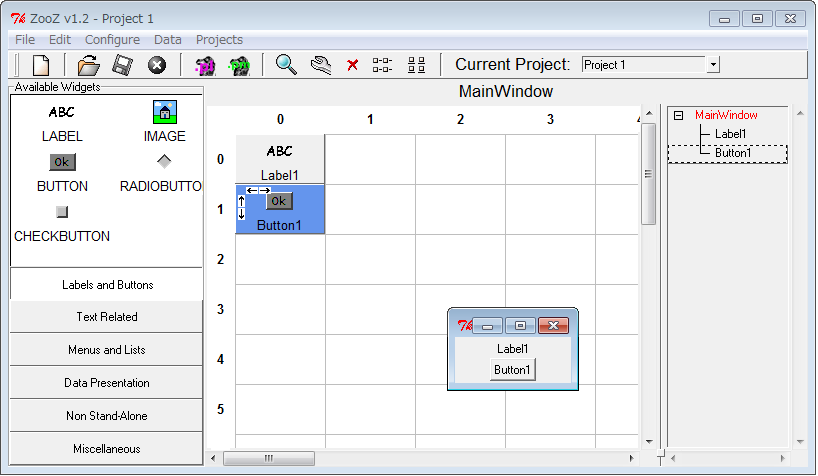Pick the IMAGE widget picture icon
Viewport: 818px width, 476px height.
click(x=165, y=112)
